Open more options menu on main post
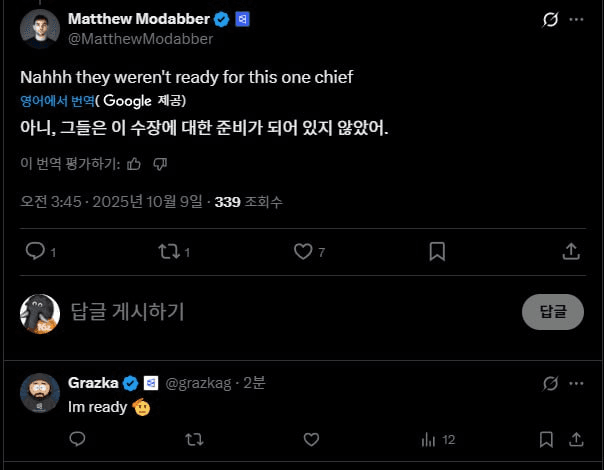 pos(577,19)
